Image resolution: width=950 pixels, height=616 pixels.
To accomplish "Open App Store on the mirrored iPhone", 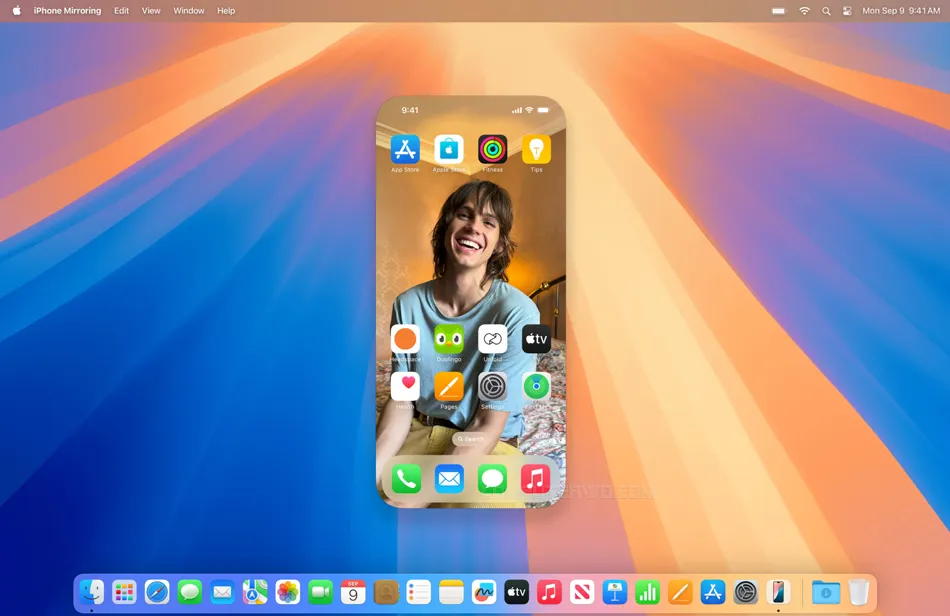I will point(405,149).
